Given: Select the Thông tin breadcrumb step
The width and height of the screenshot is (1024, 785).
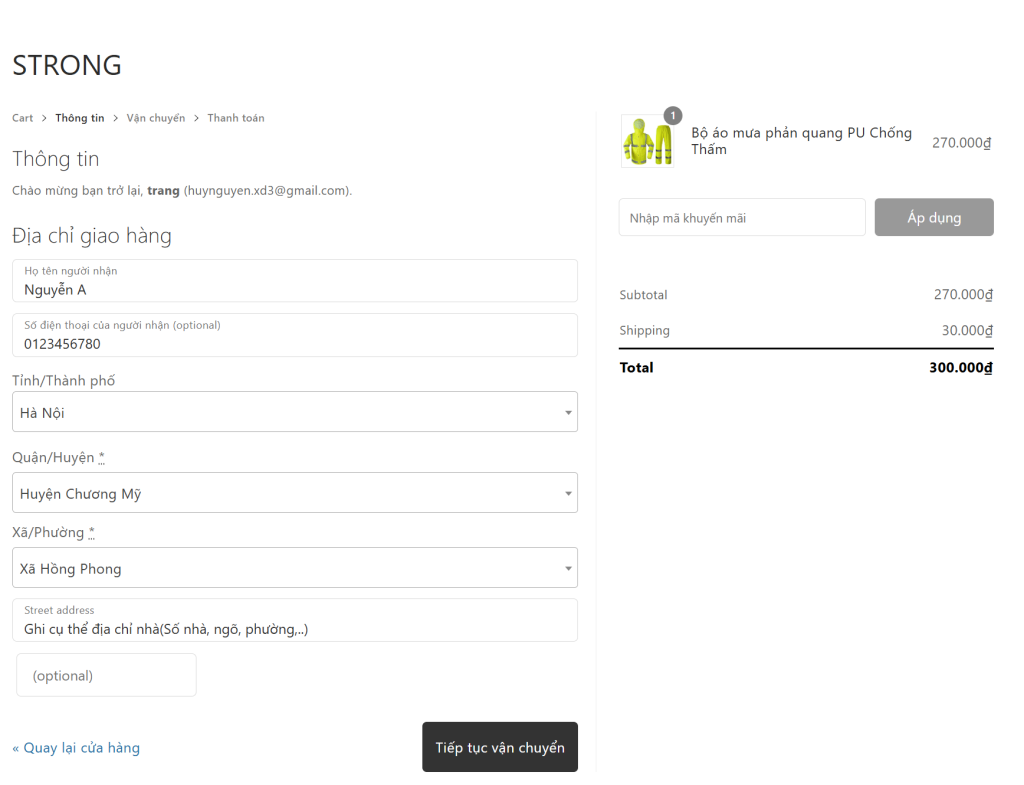Looking at the screenshot, I should point(80,118).
